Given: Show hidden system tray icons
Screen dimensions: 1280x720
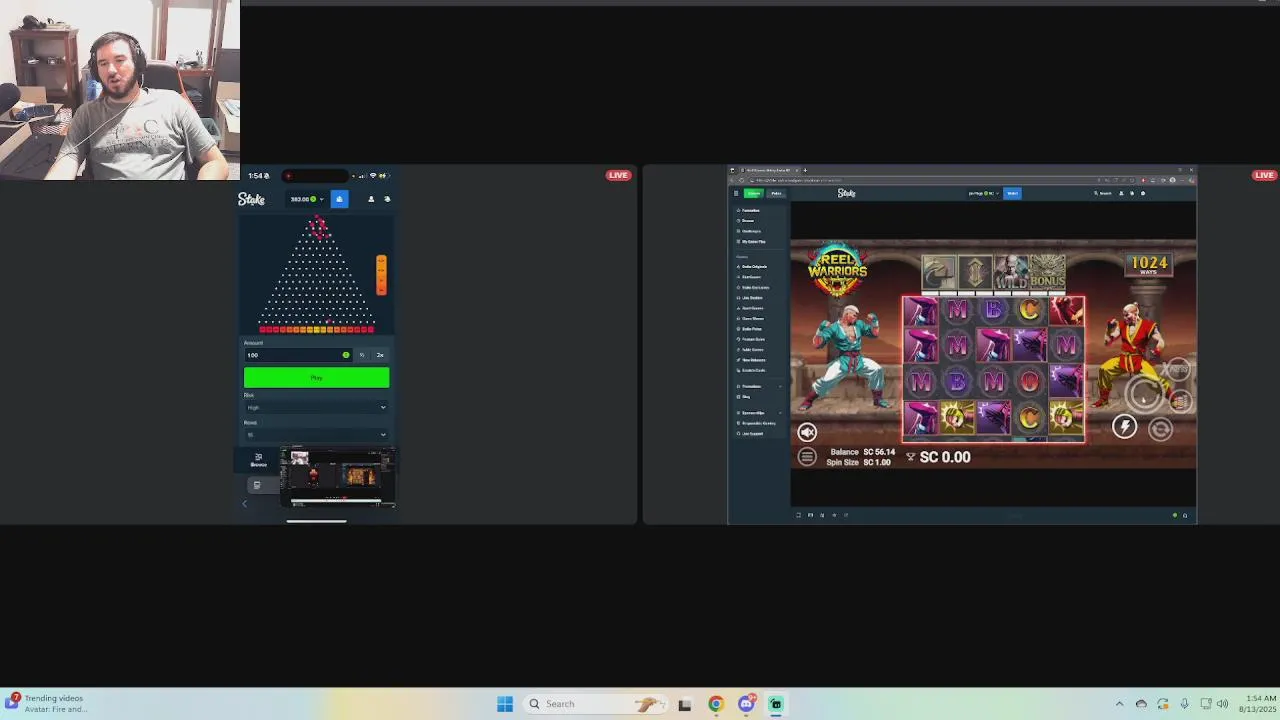Looking at the screenshot, I should 1119,704.
